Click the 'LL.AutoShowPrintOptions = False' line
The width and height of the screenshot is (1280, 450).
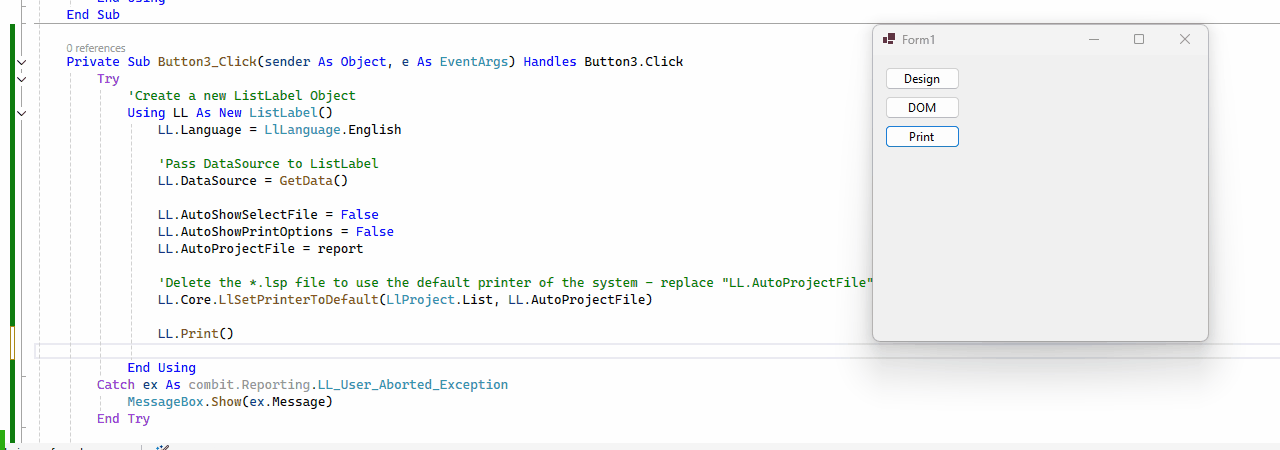coord(275,232)
